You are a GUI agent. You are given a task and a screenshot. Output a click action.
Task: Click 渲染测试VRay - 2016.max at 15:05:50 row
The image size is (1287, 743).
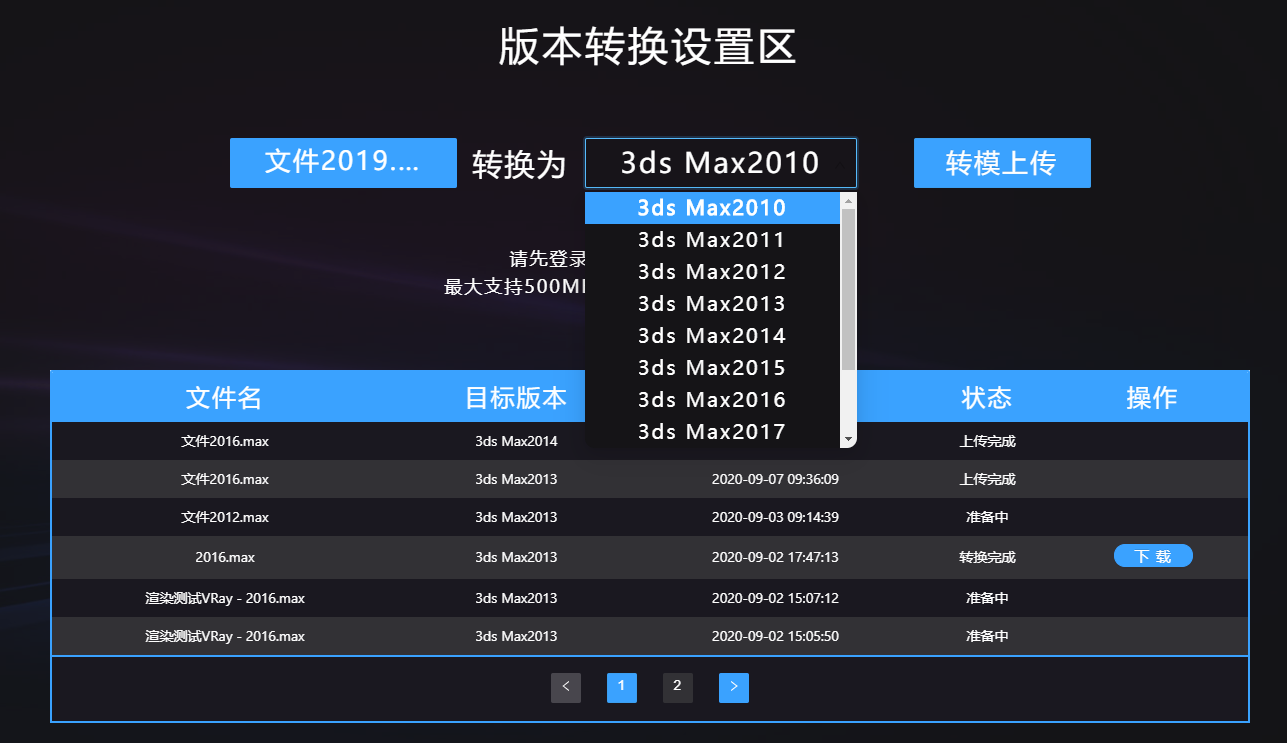click(225, 636)
